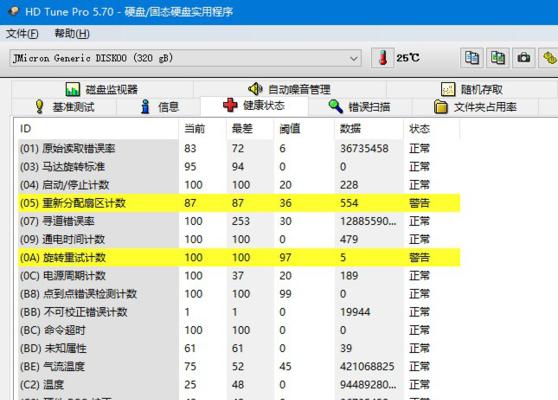
Task: Select the (01) 原始读取错误率 row
Action: [x=239, y=148]
